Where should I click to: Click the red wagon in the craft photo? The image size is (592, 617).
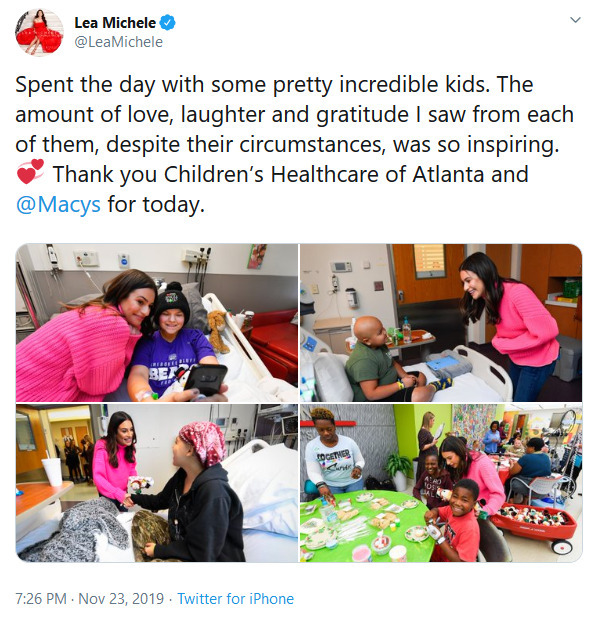pos(534,525)
